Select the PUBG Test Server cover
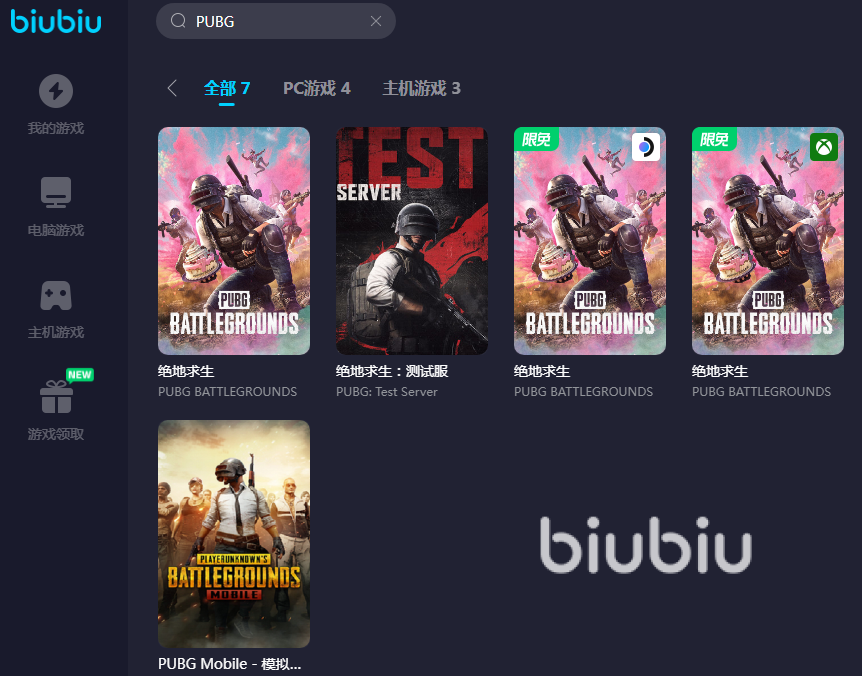 pos(412,241)
